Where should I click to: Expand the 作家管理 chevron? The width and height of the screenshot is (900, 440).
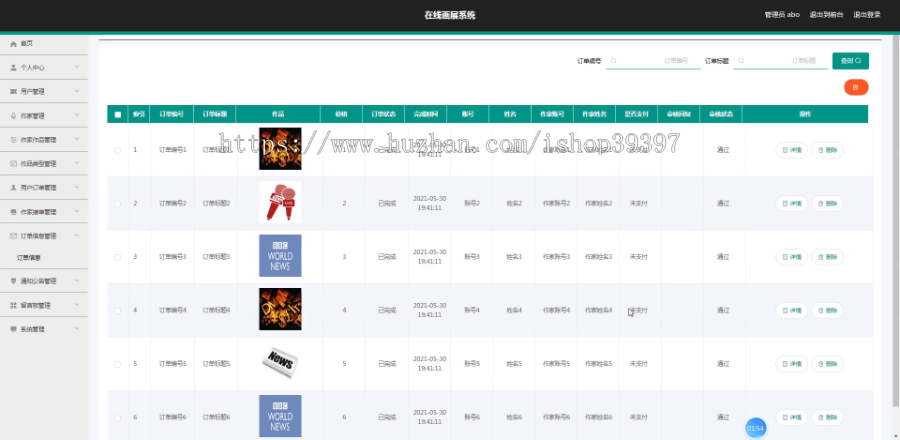tap(77, 115)
